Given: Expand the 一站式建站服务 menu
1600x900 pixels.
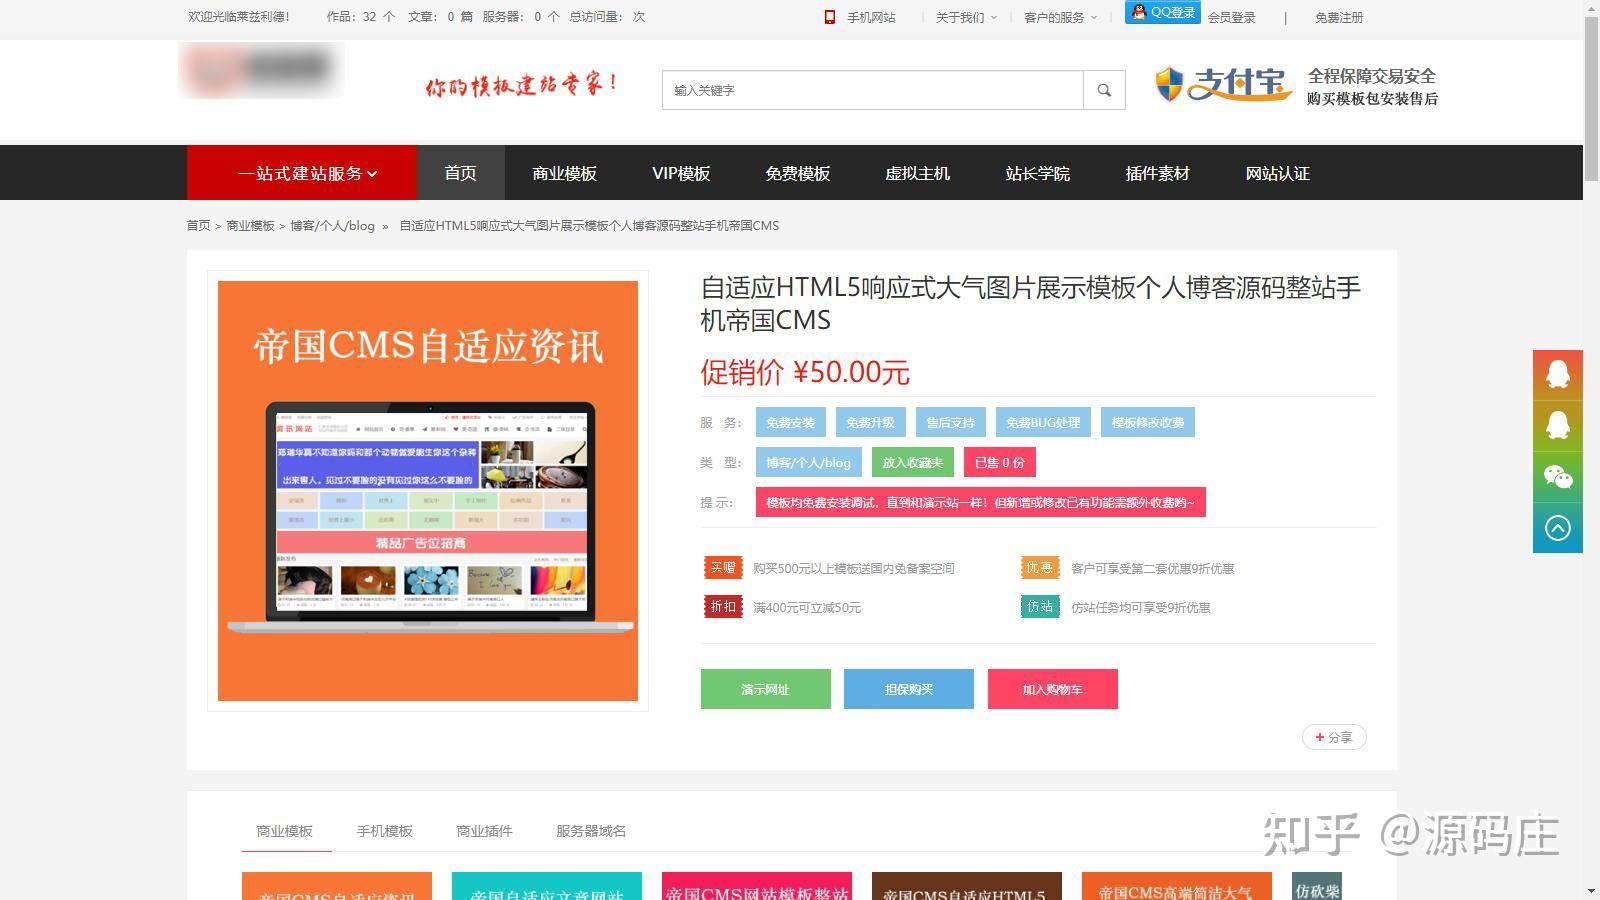Looking at the screenshot, I should pos(301,172).
